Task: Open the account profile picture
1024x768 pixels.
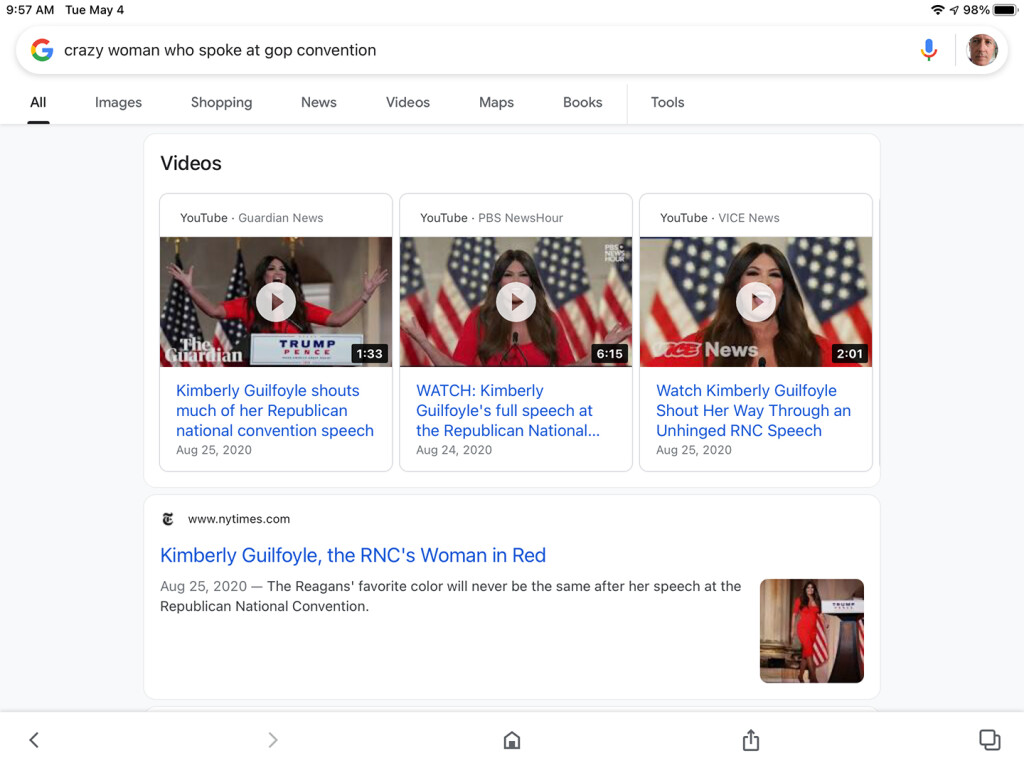Action: [x=982, y=50]
